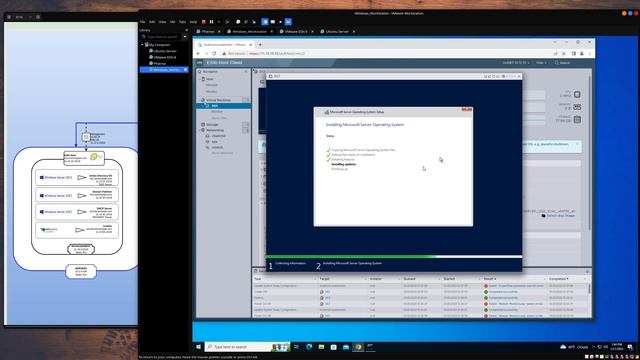Image resolution: width=640 pixels, height=360 pixels.
Task: Close the VM console window
Action: coord(519,76)
